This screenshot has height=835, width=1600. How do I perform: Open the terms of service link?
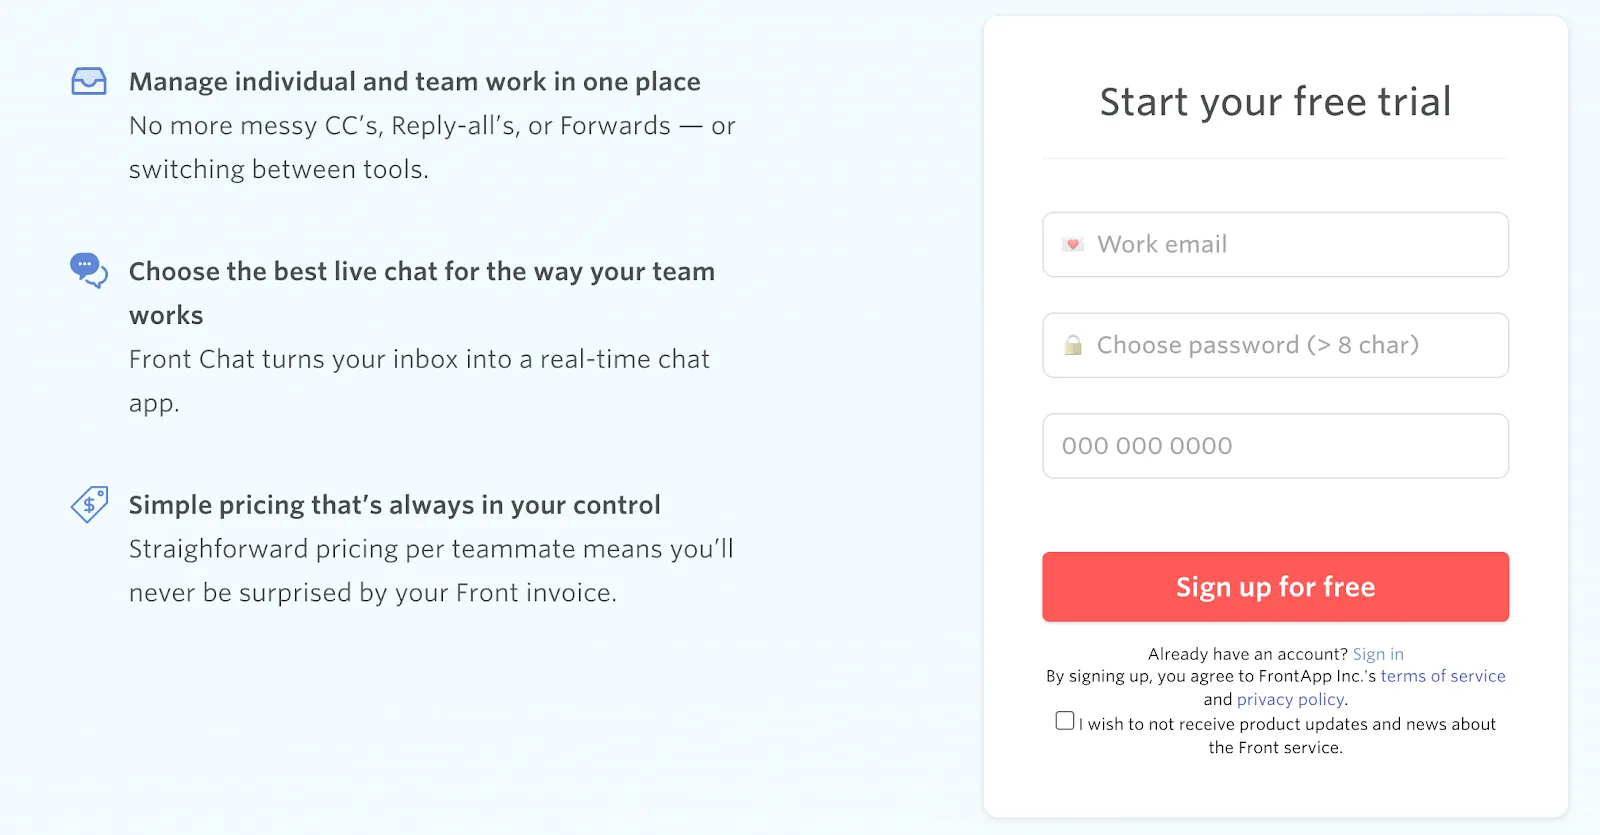click(x=1443, y=676)
